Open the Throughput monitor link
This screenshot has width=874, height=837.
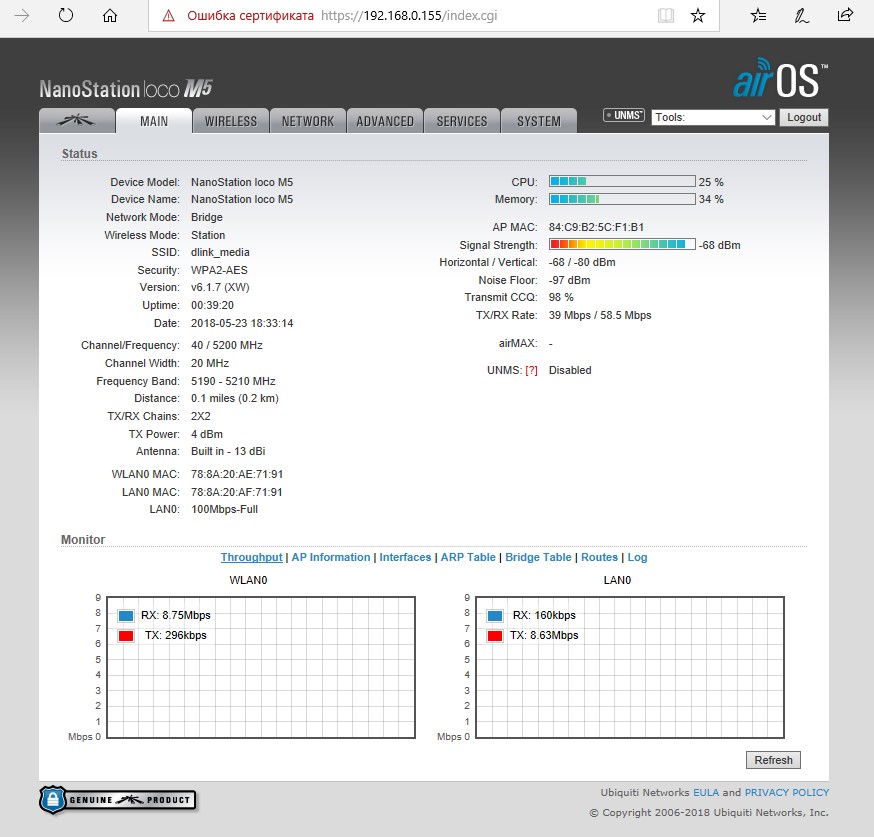[251, 557]
